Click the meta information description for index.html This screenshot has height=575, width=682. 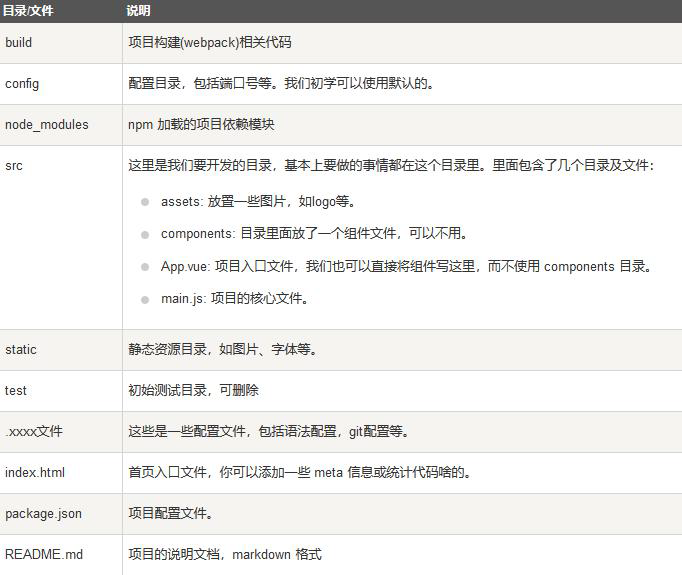(300, 472)
